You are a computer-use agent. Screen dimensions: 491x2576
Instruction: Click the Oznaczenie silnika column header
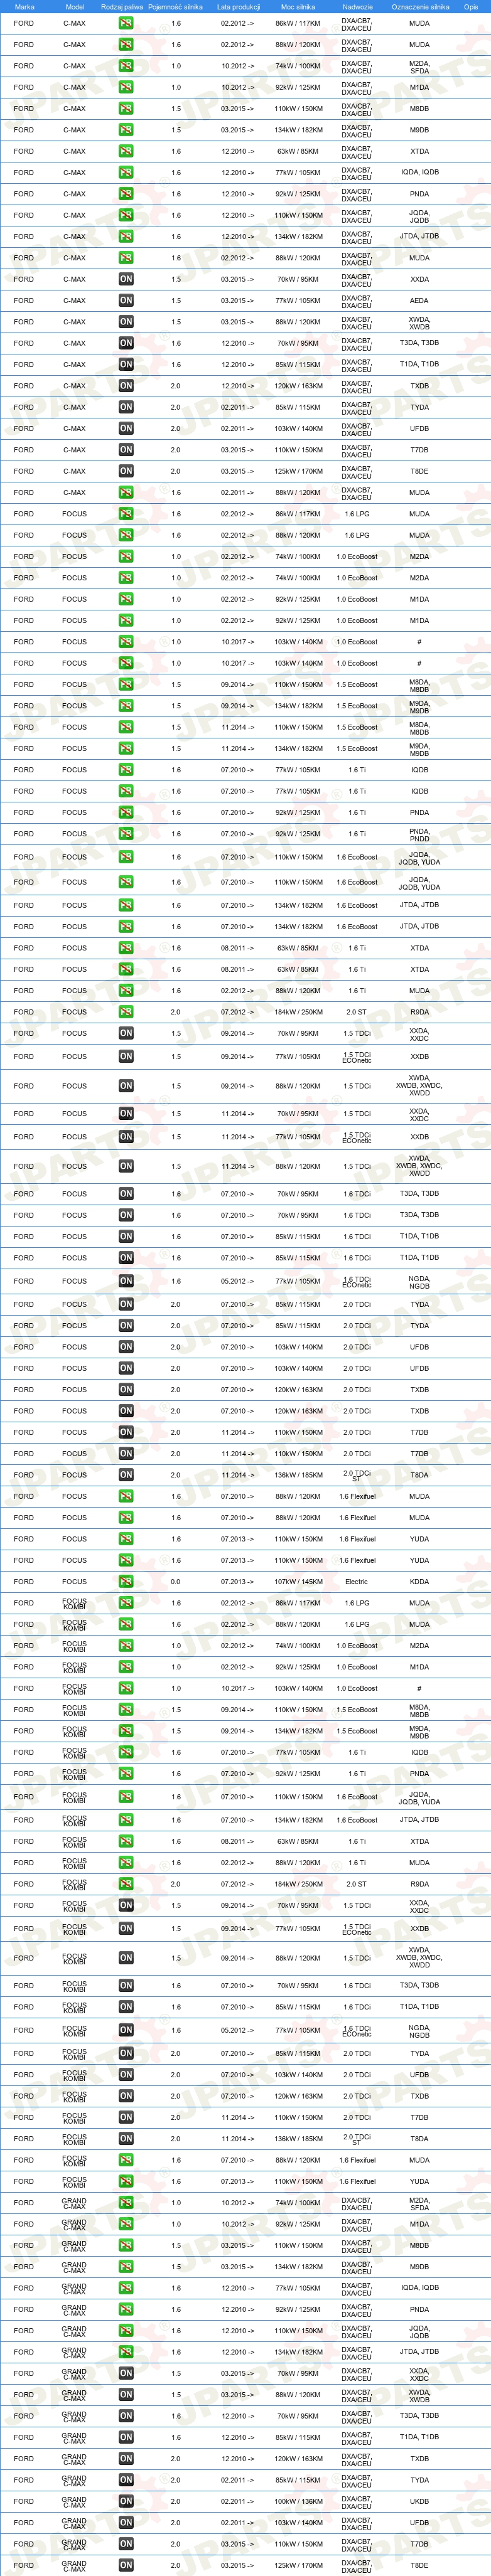[420, 6]
